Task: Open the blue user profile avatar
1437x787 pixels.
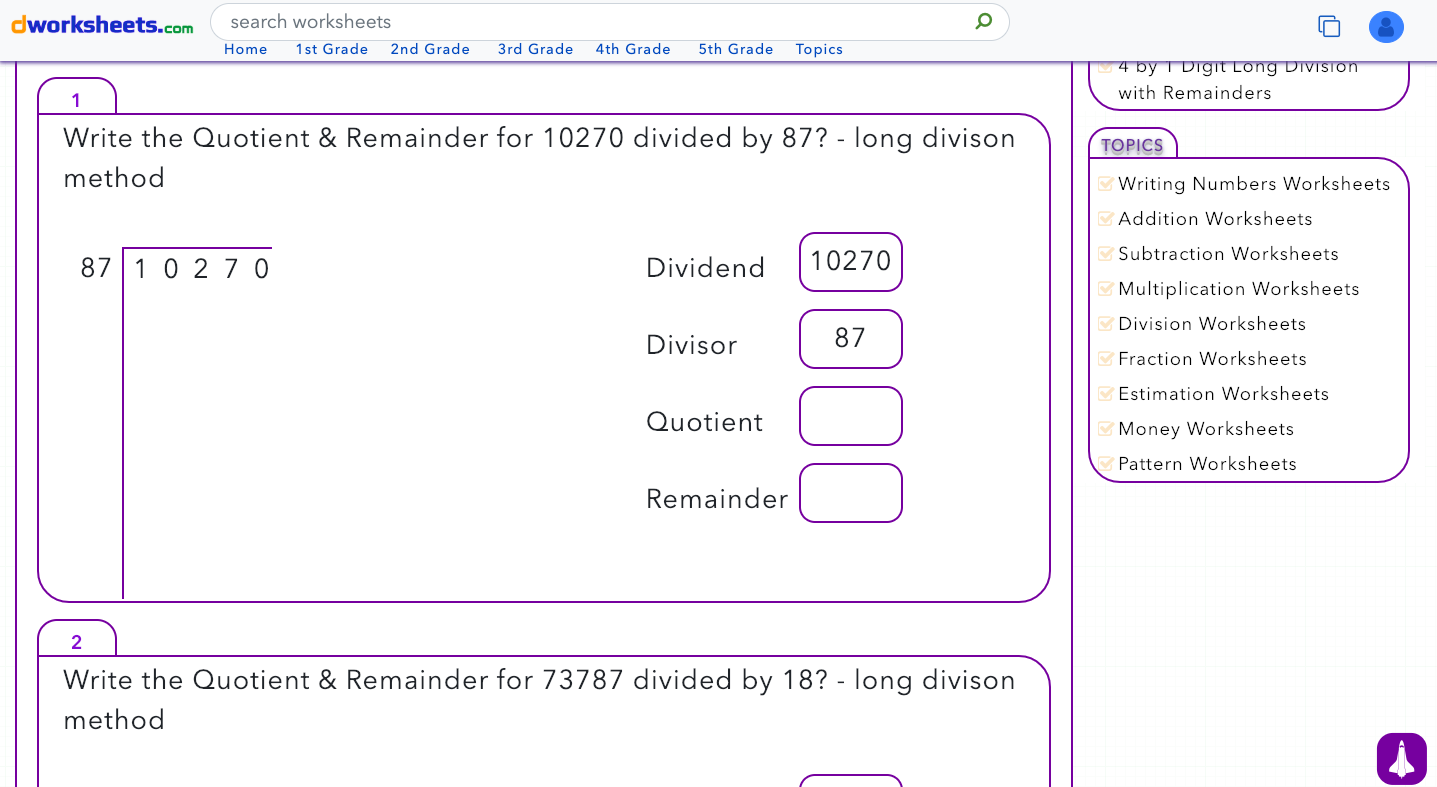Action: pyautogui.click(x=1386, y=27)
